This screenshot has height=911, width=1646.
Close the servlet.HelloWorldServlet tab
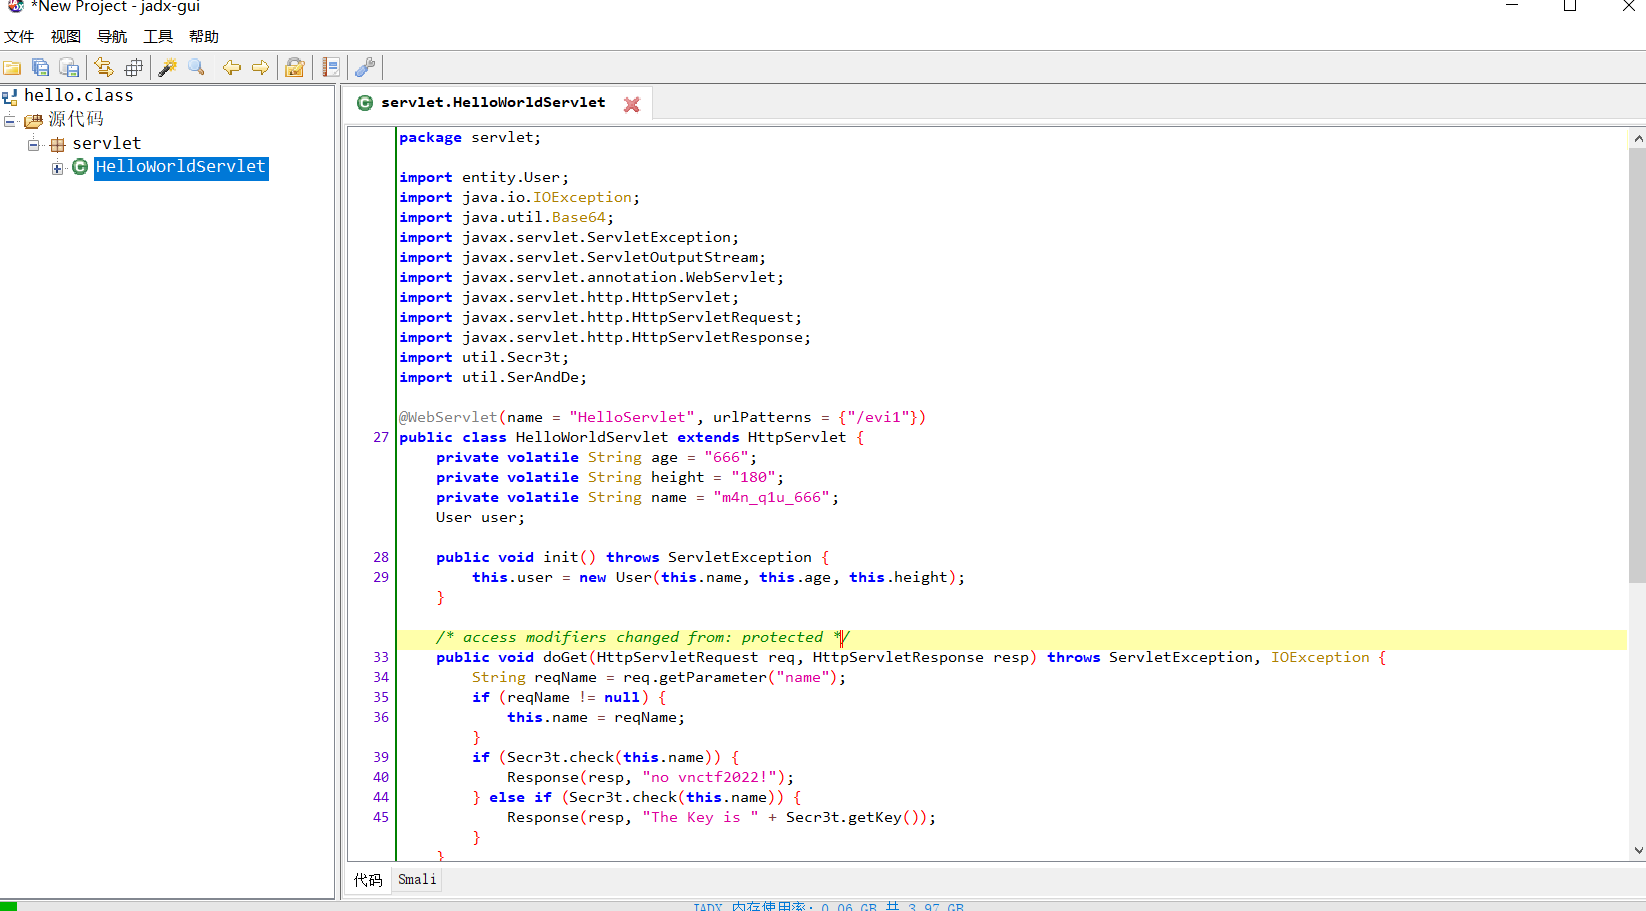click(632, 104)
